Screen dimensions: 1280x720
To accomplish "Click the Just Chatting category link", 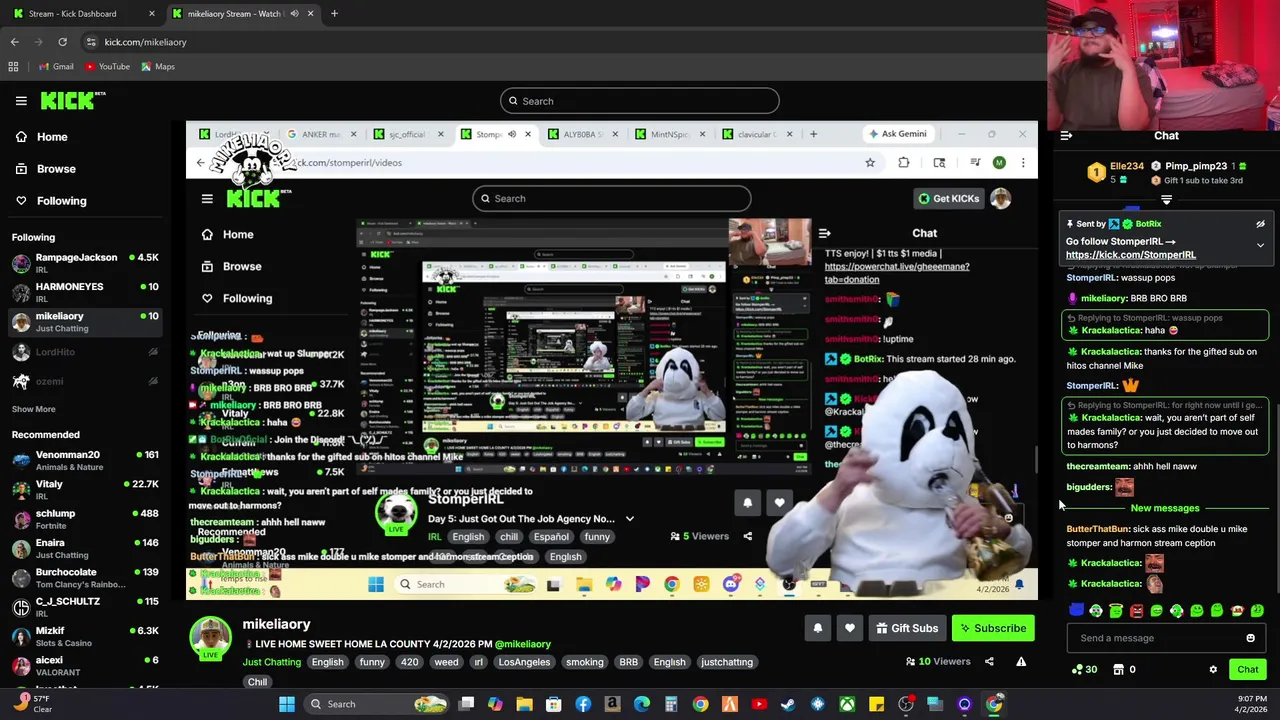I will click(x=271, y=662).
